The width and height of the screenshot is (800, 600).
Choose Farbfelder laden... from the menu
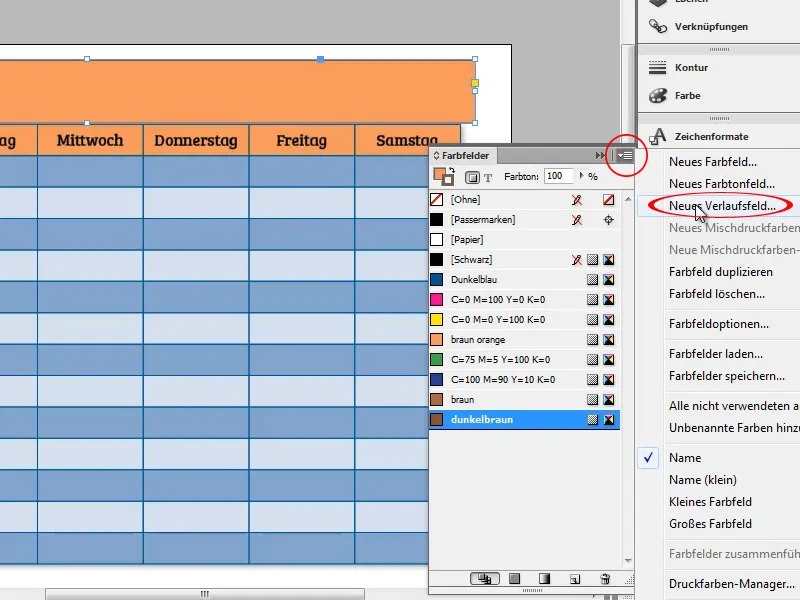pyautogui.click(x=715, y=354)
